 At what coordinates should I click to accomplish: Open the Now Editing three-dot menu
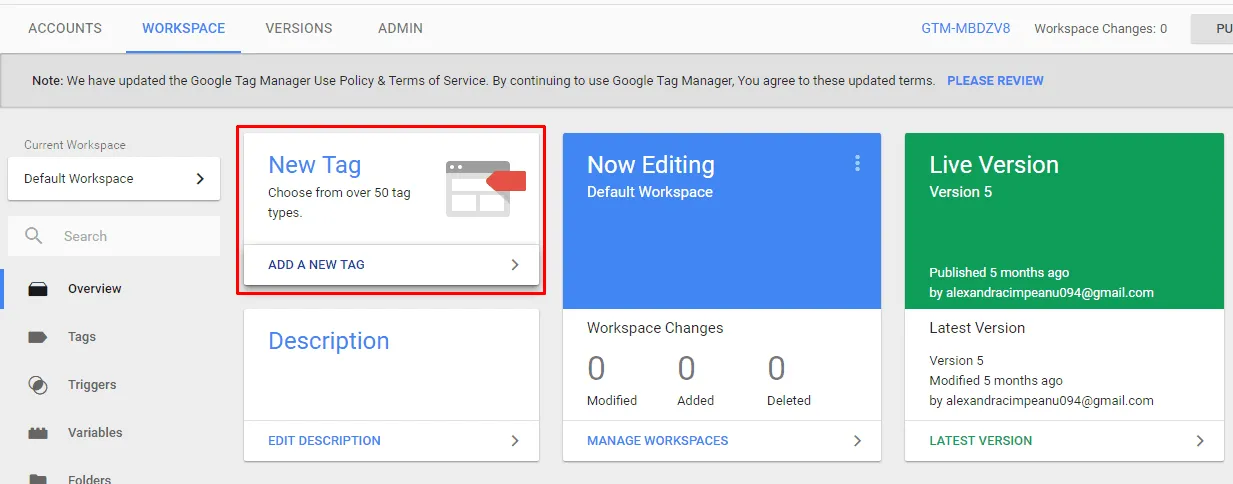857,164
